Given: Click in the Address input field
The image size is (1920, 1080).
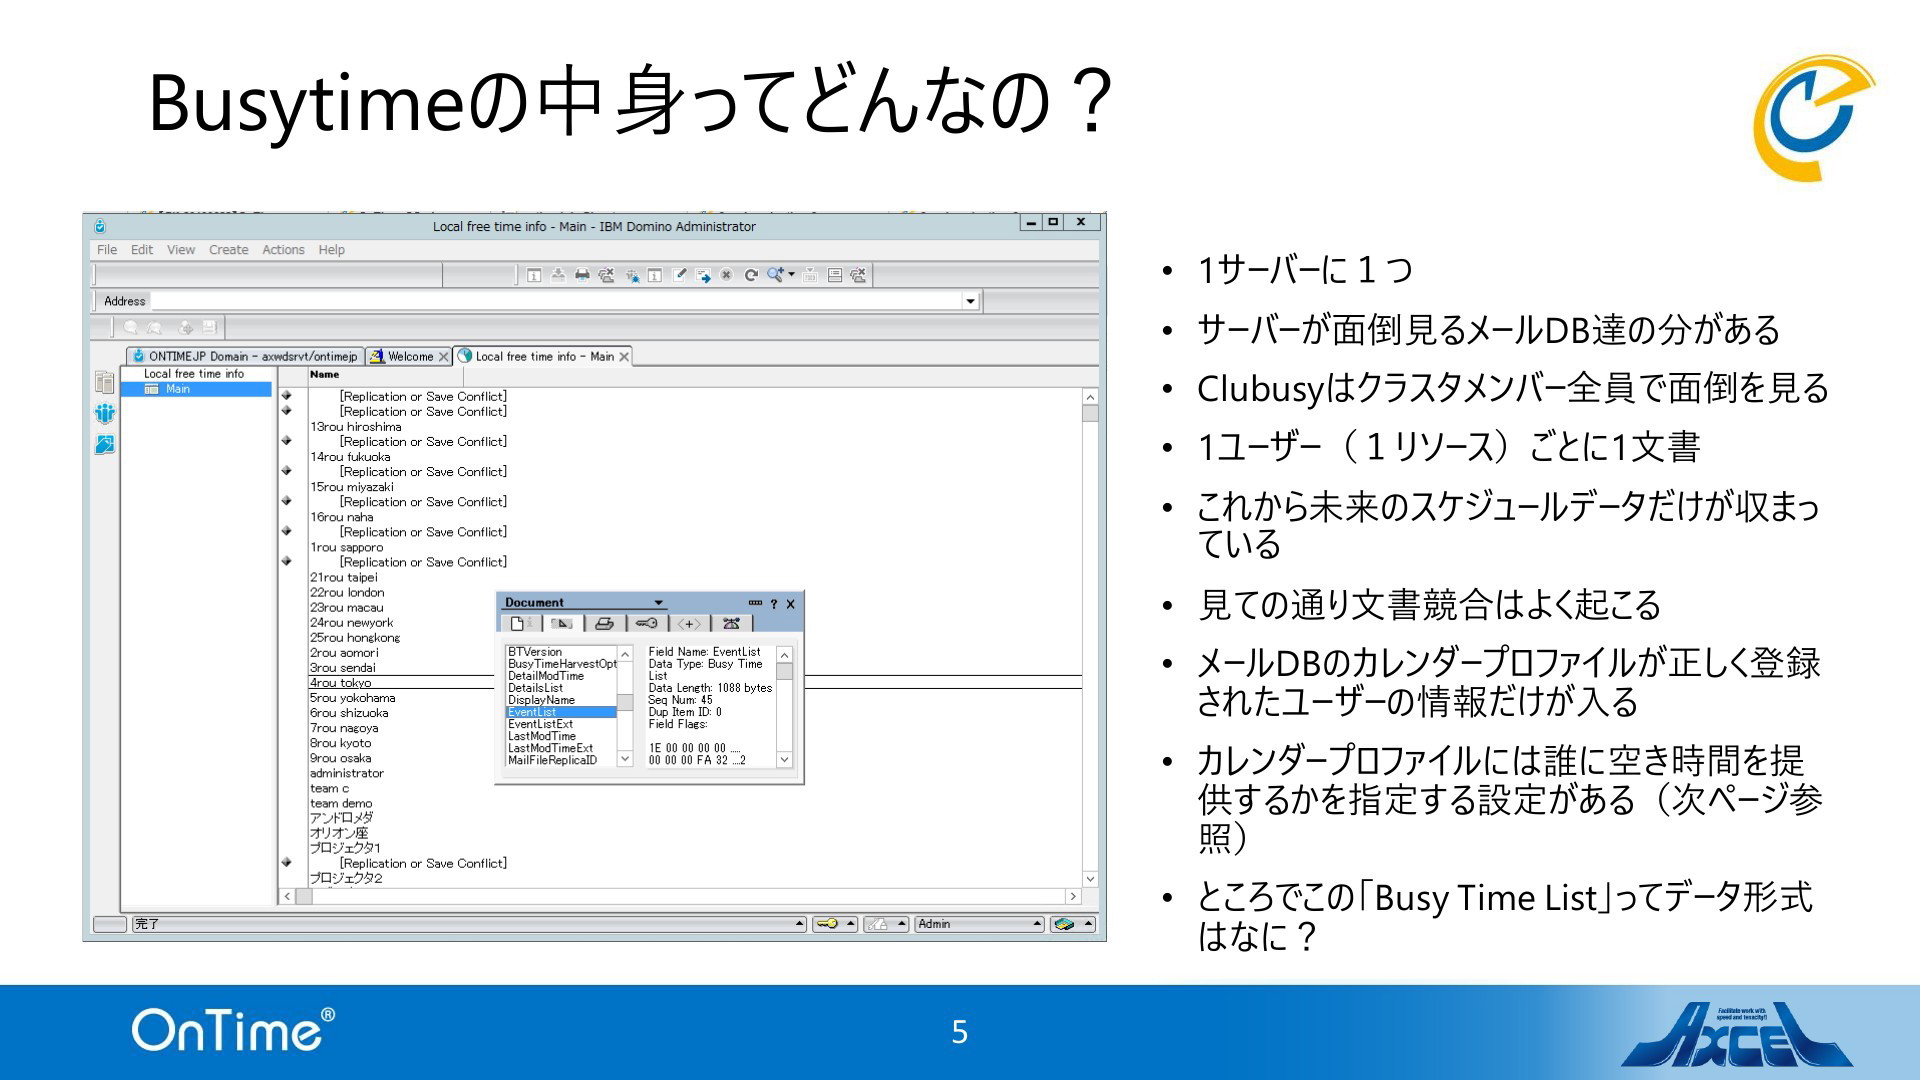Looking at the screenshot, I should pyautogui.click(x=555, y=301).
